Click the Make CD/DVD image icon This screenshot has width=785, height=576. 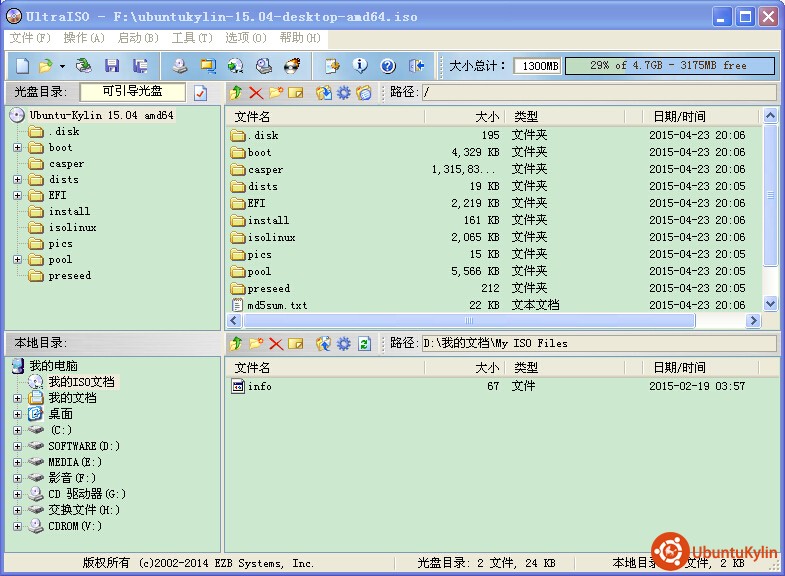(x=180, y=66)
